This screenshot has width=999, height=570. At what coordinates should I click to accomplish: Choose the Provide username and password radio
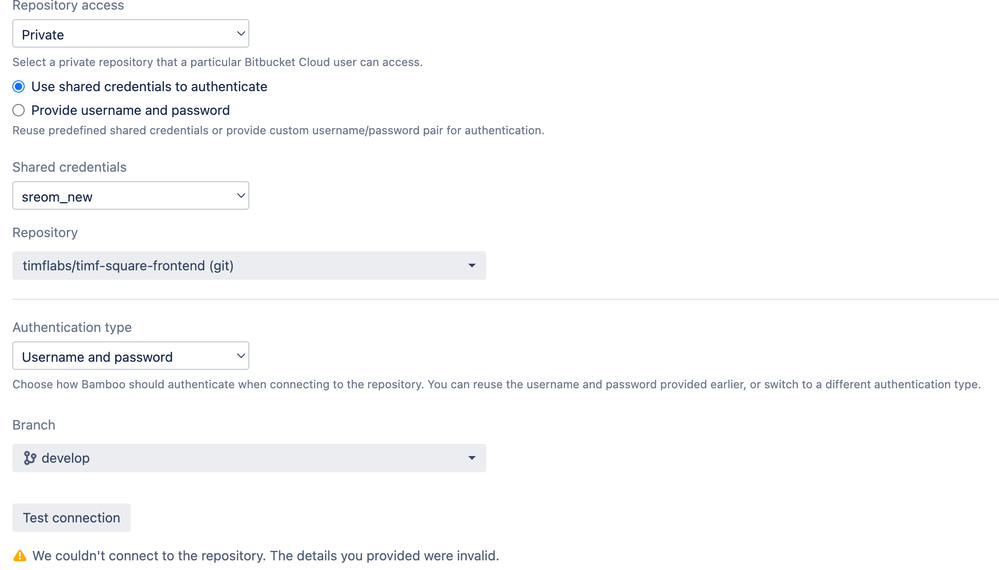pyautogui.click(x=18, y=110)
